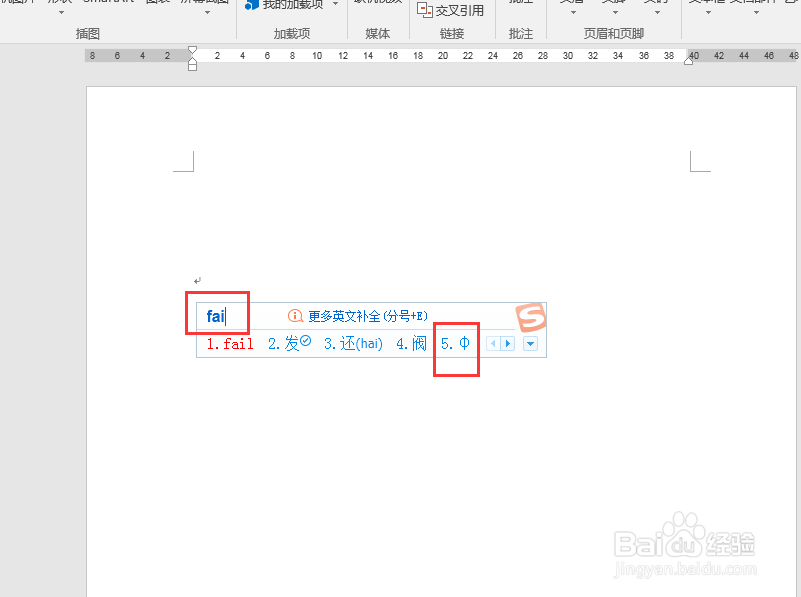Screen dimensions: 801x597
Task: Select candidate 5 'Φ' in the IME bar
Action: pyautogui.click(x=456, y=343)
